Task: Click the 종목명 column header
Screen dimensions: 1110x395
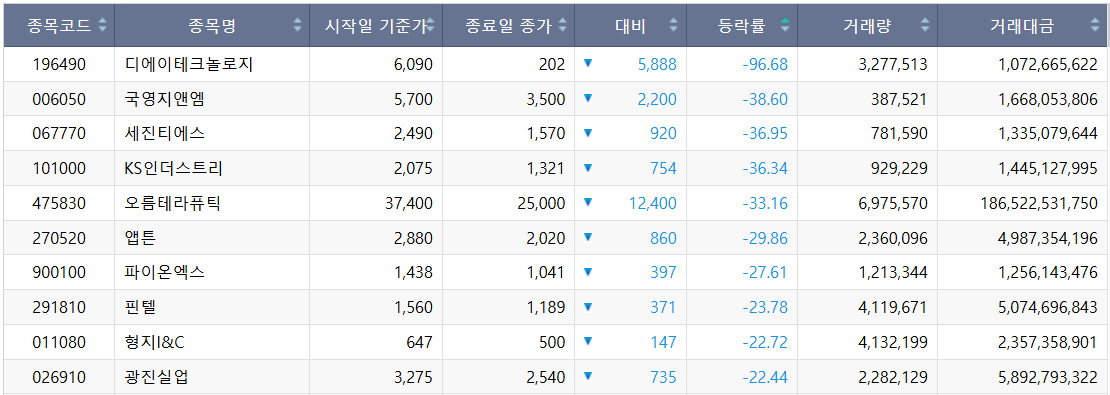Action: [212, 25]
